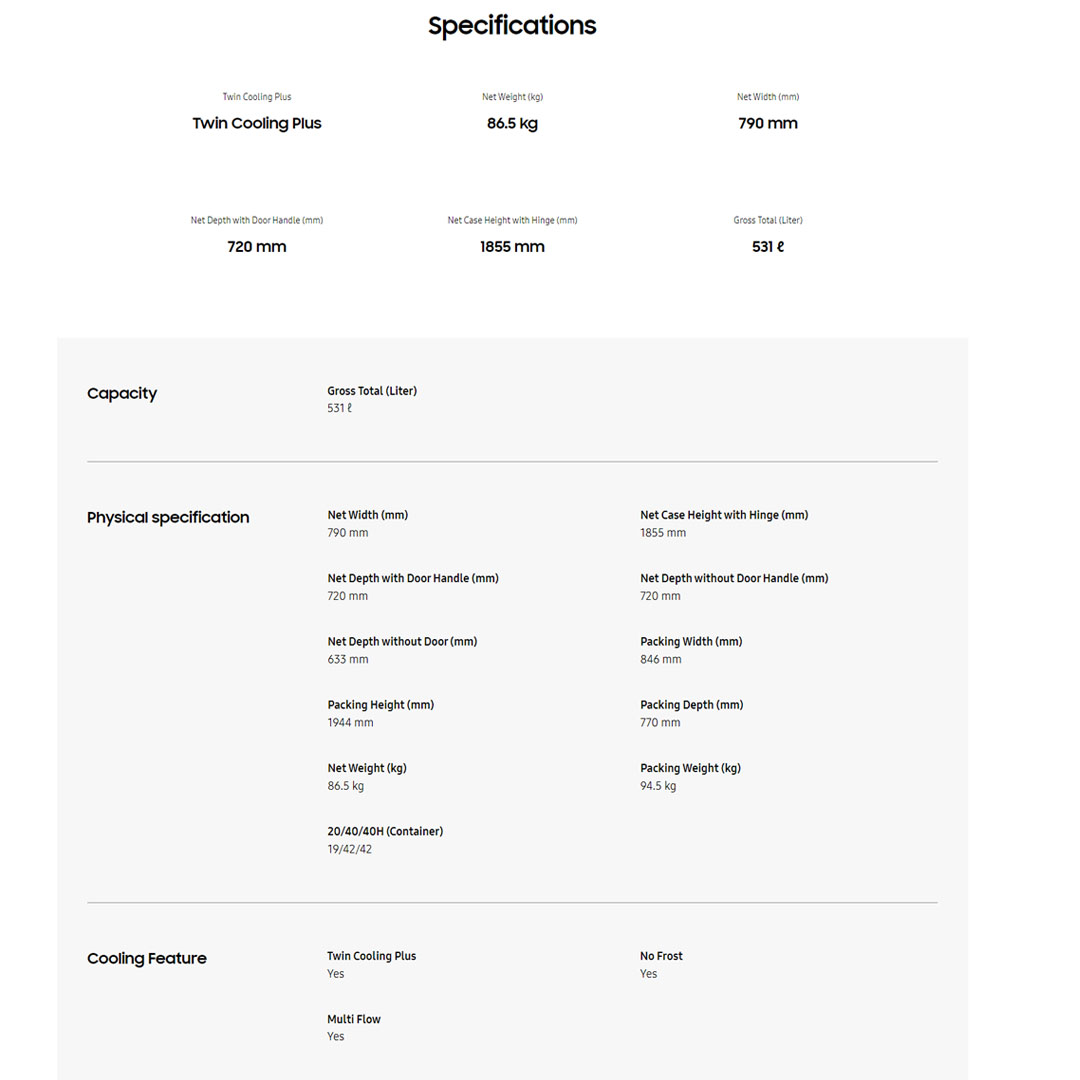Select the 94.5 kg value
Viewport: 1080px width, 1080px height.
658,786
